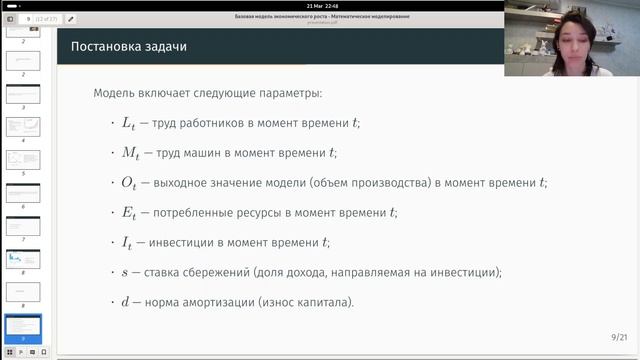Click the document title in the header bar
640x360 pixels.
pyautogui.click(x=322, y=16)
